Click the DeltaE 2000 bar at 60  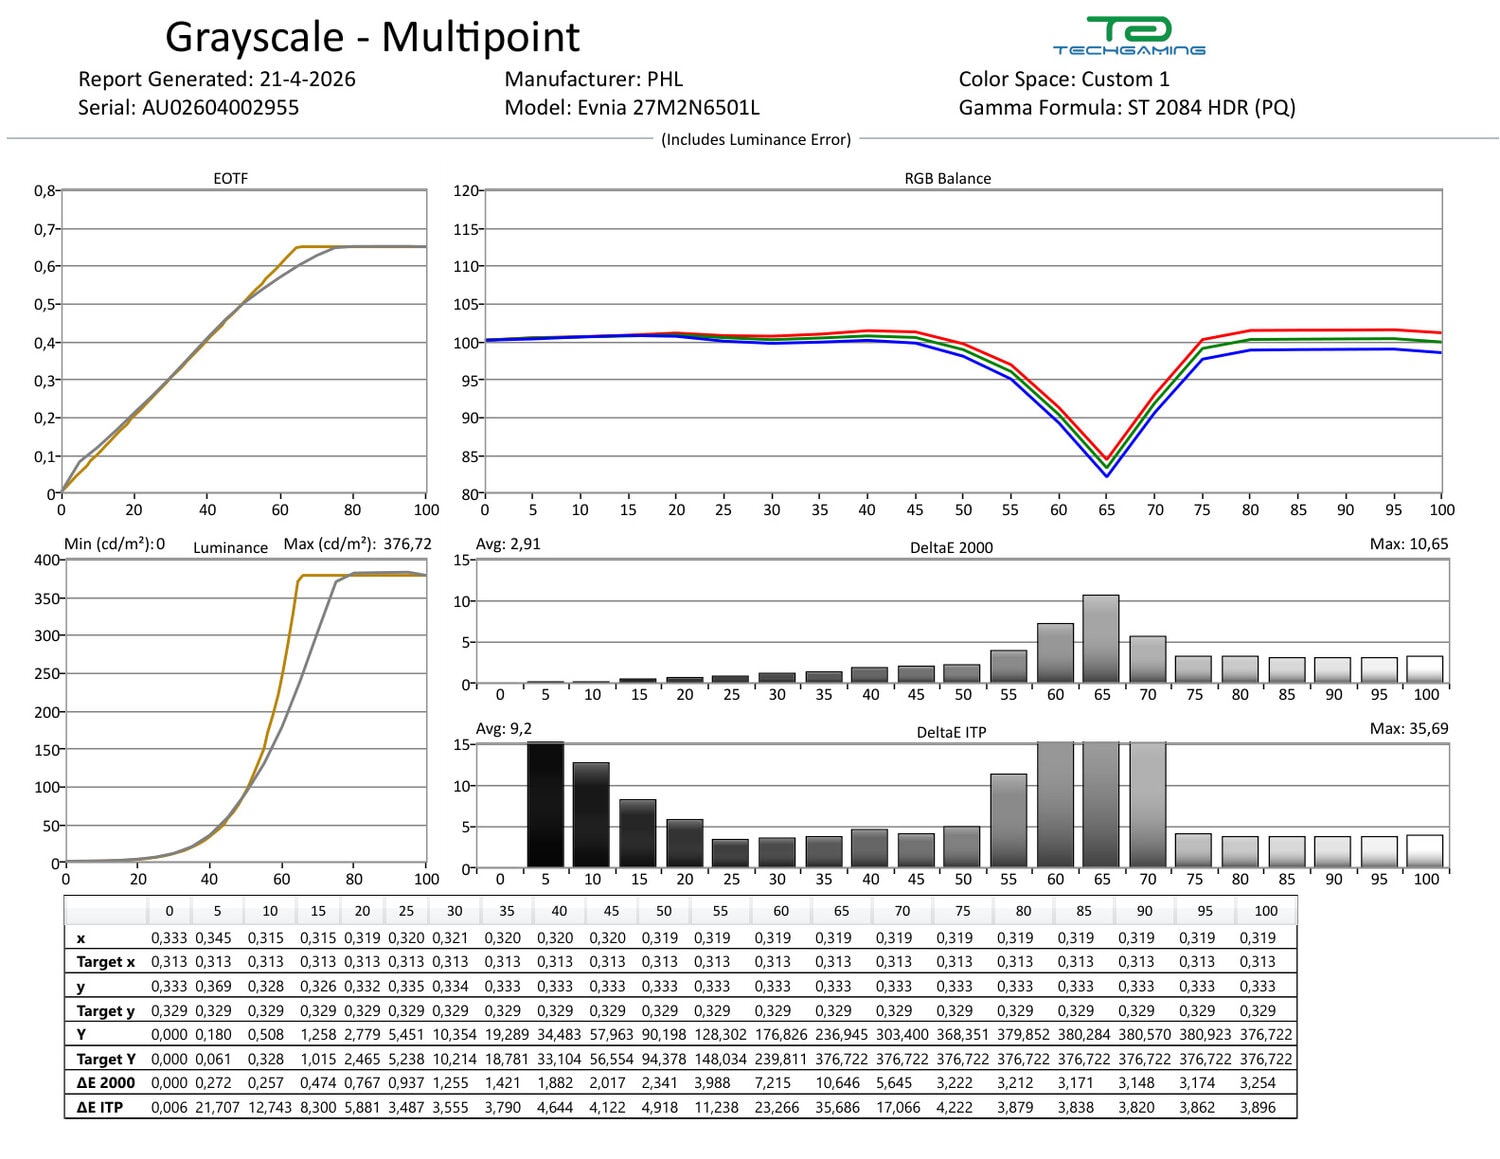click(x=1055, y=653)
